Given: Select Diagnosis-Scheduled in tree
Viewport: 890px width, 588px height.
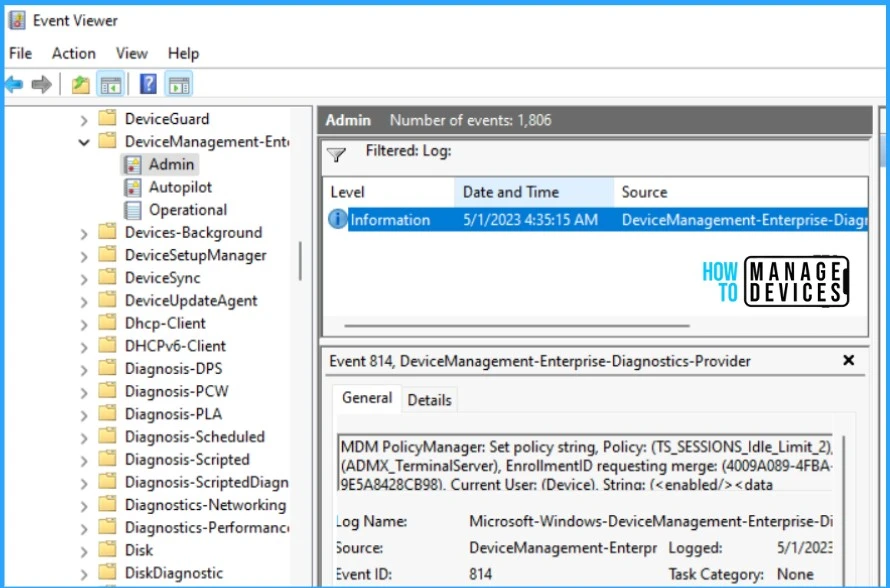Looking at the screenshot, I should [x=195, y=437].
